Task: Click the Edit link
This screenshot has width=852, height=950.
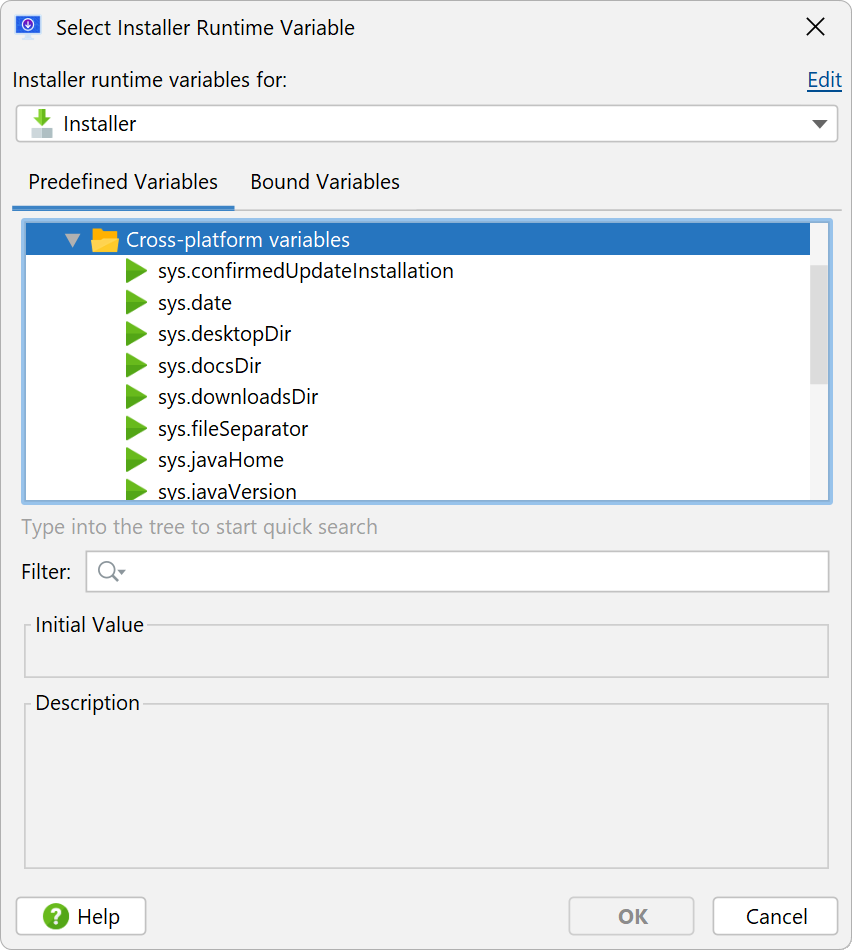Action: click(x=824, y=80)
